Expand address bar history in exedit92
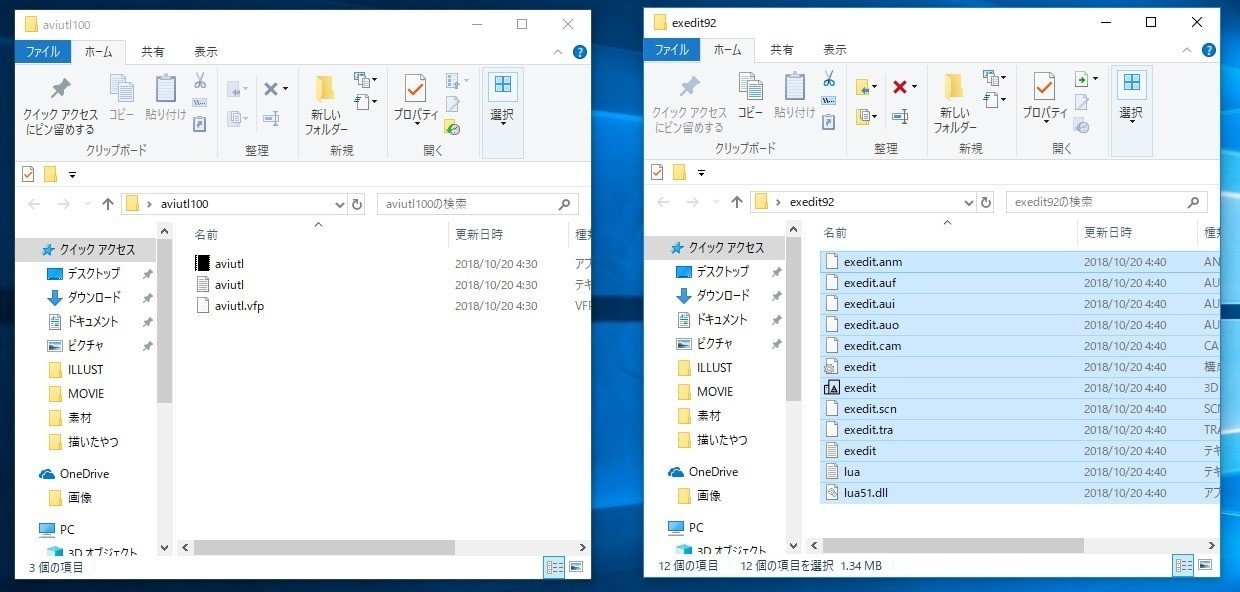This screenshot has width=1240, height=592. pos(968,202)
